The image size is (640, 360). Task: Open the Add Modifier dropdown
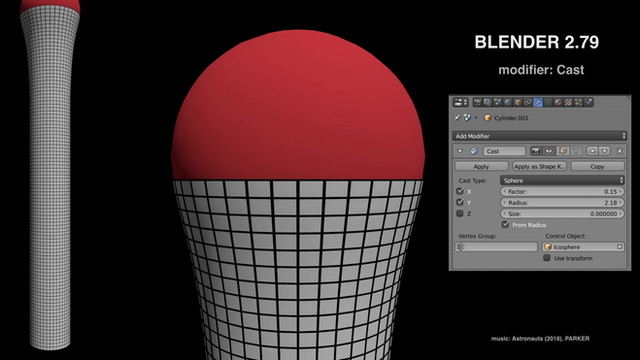point(539,136)
